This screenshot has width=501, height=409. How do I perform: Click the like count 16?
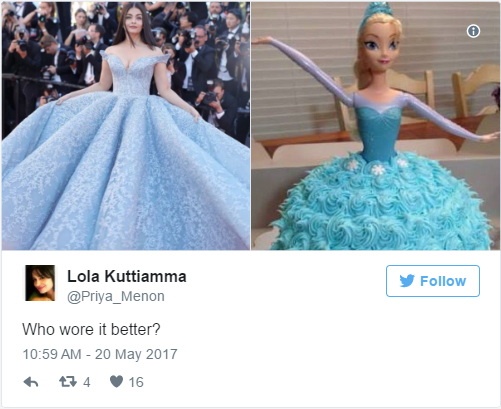136,382
